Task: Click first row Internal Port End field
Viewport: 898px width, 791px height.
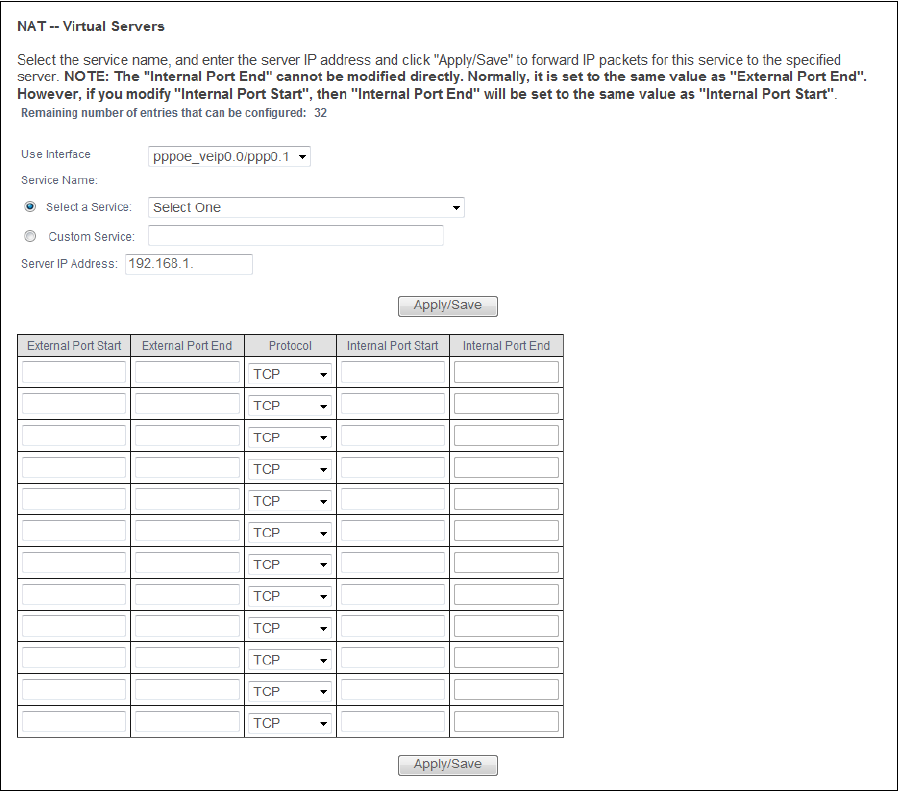Action: 506,372
